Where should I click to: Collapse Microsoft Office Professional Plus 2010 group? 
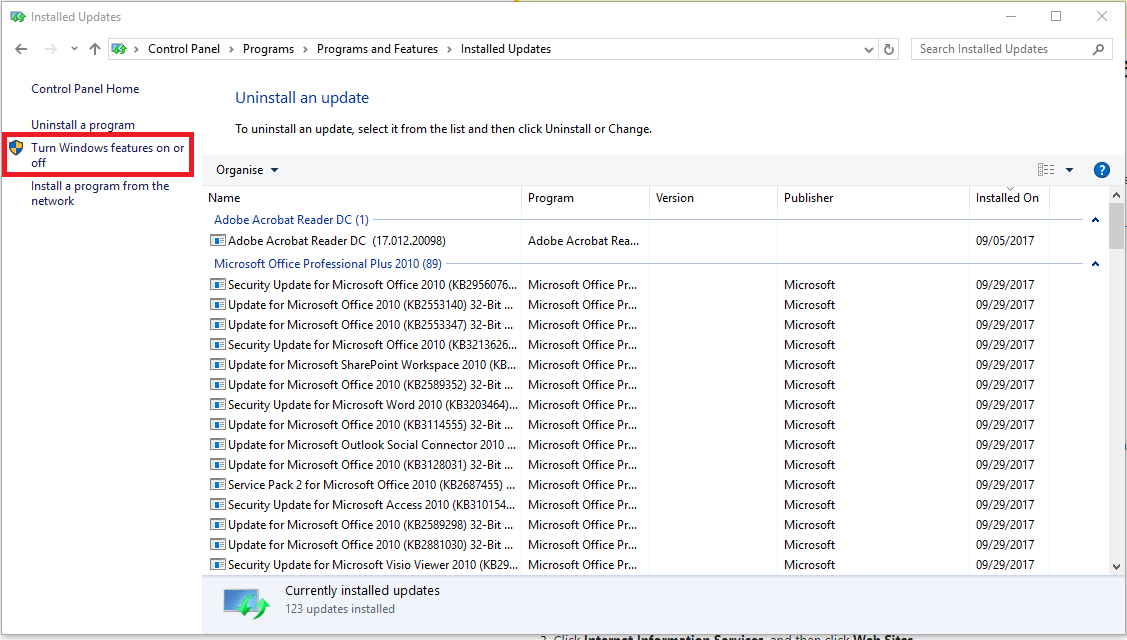coord(1095,264)
